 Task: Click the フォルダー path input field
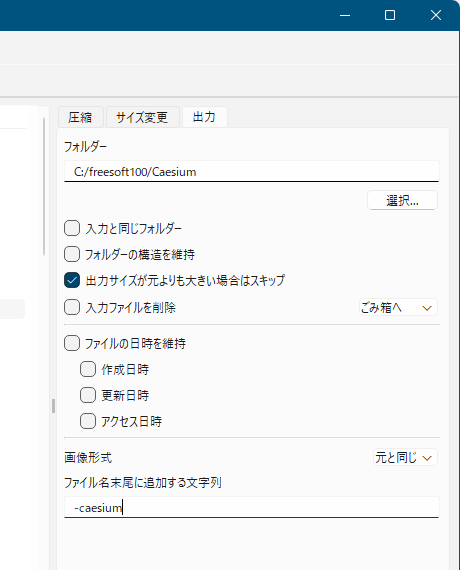[252, 171]
